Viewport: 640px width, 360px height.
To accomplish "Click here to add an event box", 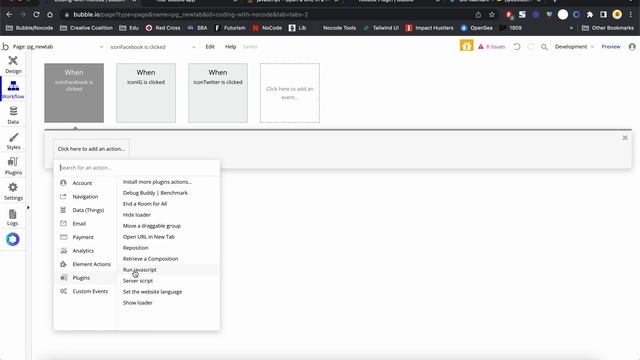I will (290, 93).
